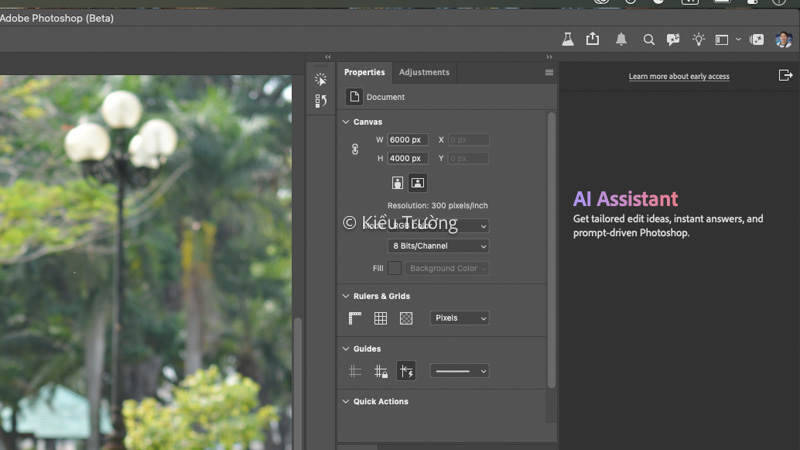Switch to the Properties tab
This screenshot has height=450, width=800.
click(x=364, y=72)
